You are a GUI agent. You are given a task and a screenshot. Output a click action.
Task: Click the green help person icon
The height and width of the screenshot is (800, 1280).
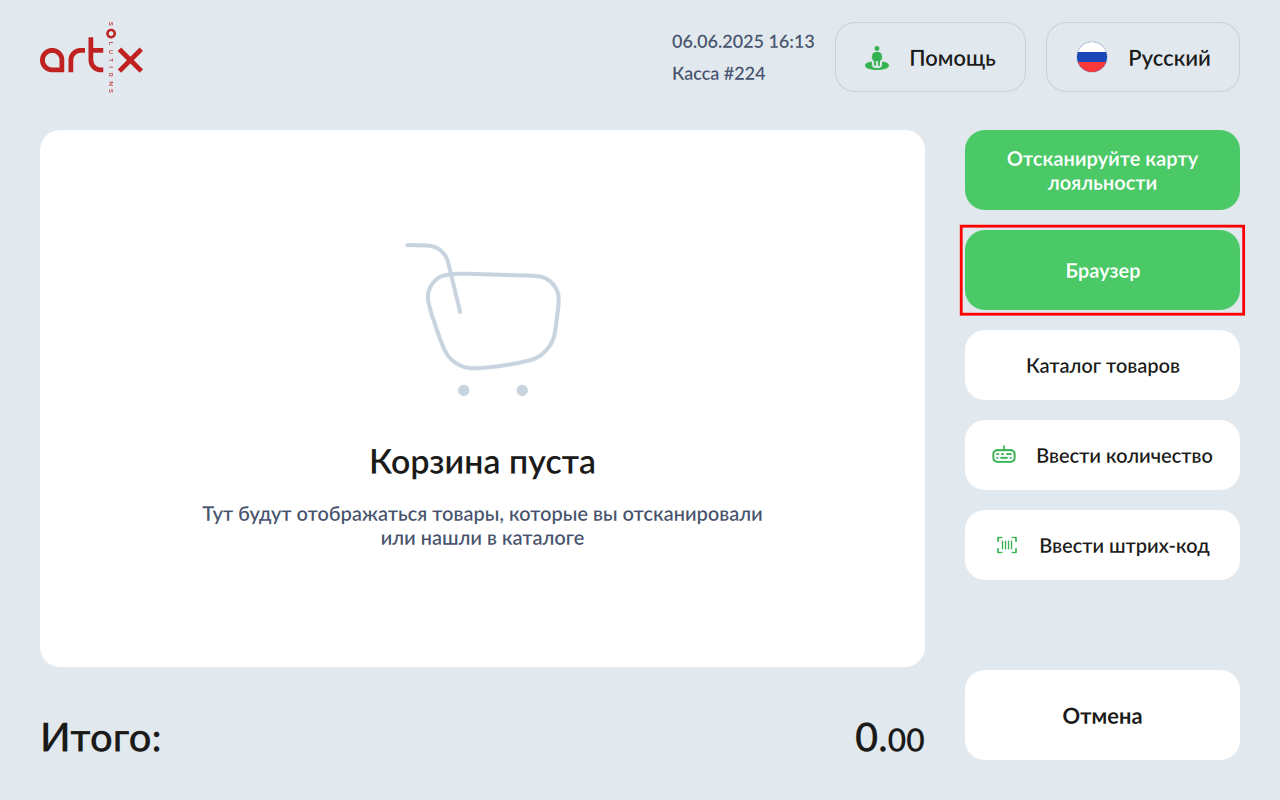tap(877, 58)
